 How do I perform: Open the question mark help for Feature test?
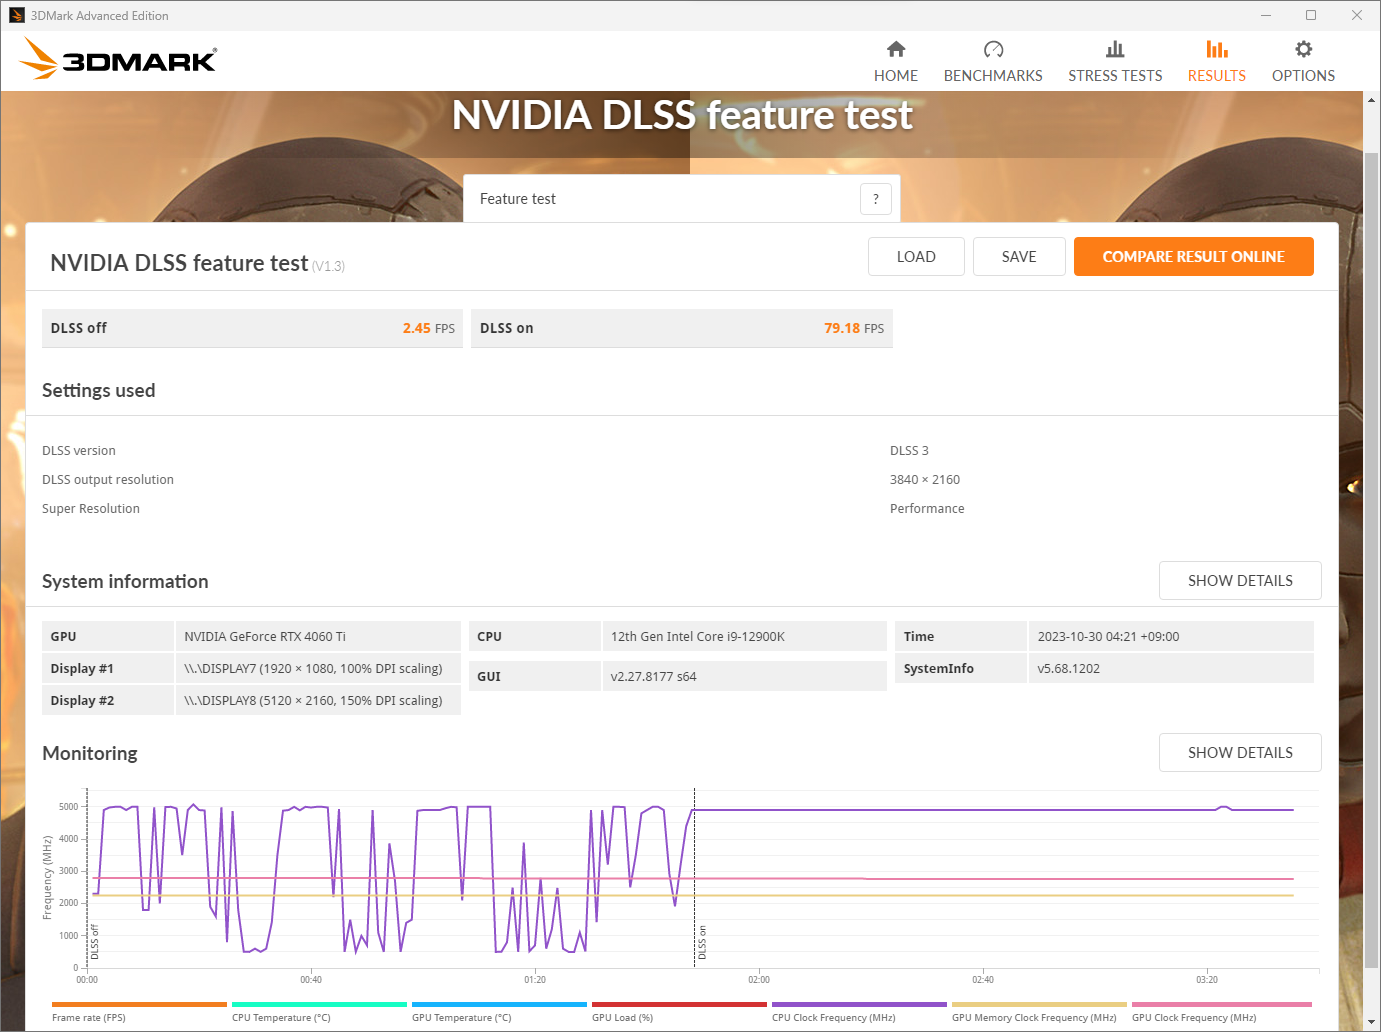tap(876, 199)
